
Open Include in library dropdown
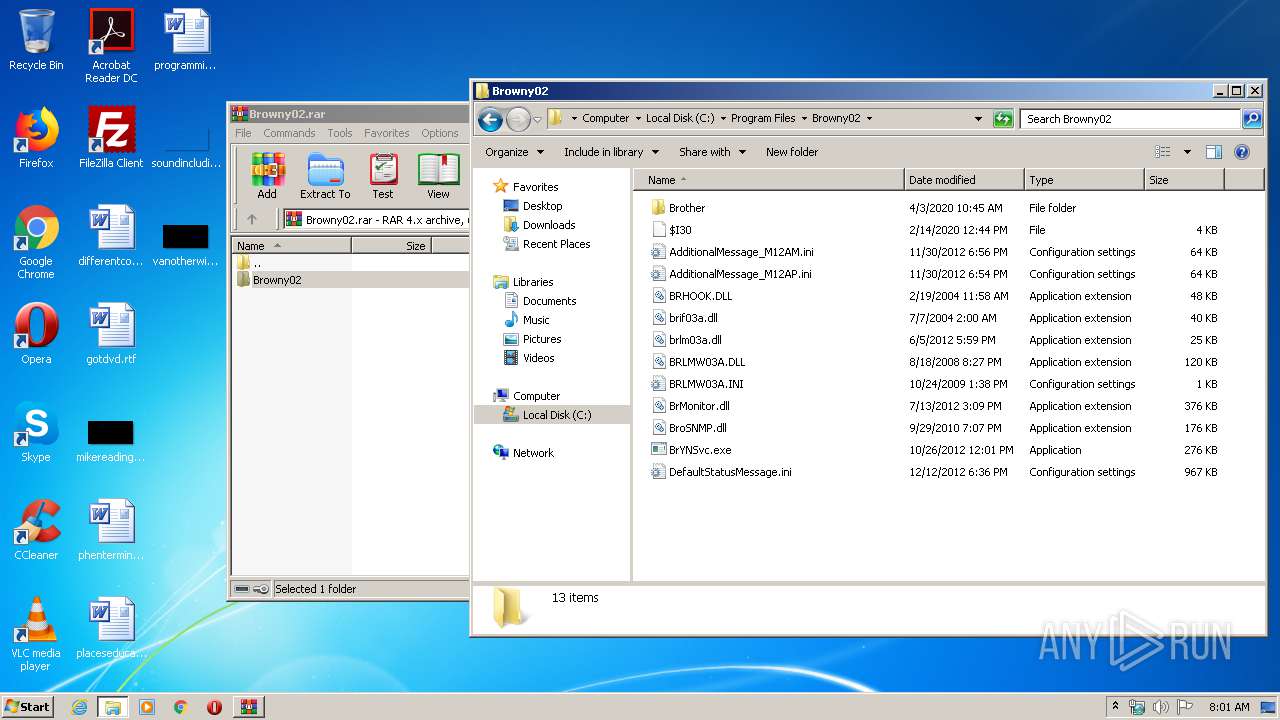pyautogui.click(x=611, y=152)
